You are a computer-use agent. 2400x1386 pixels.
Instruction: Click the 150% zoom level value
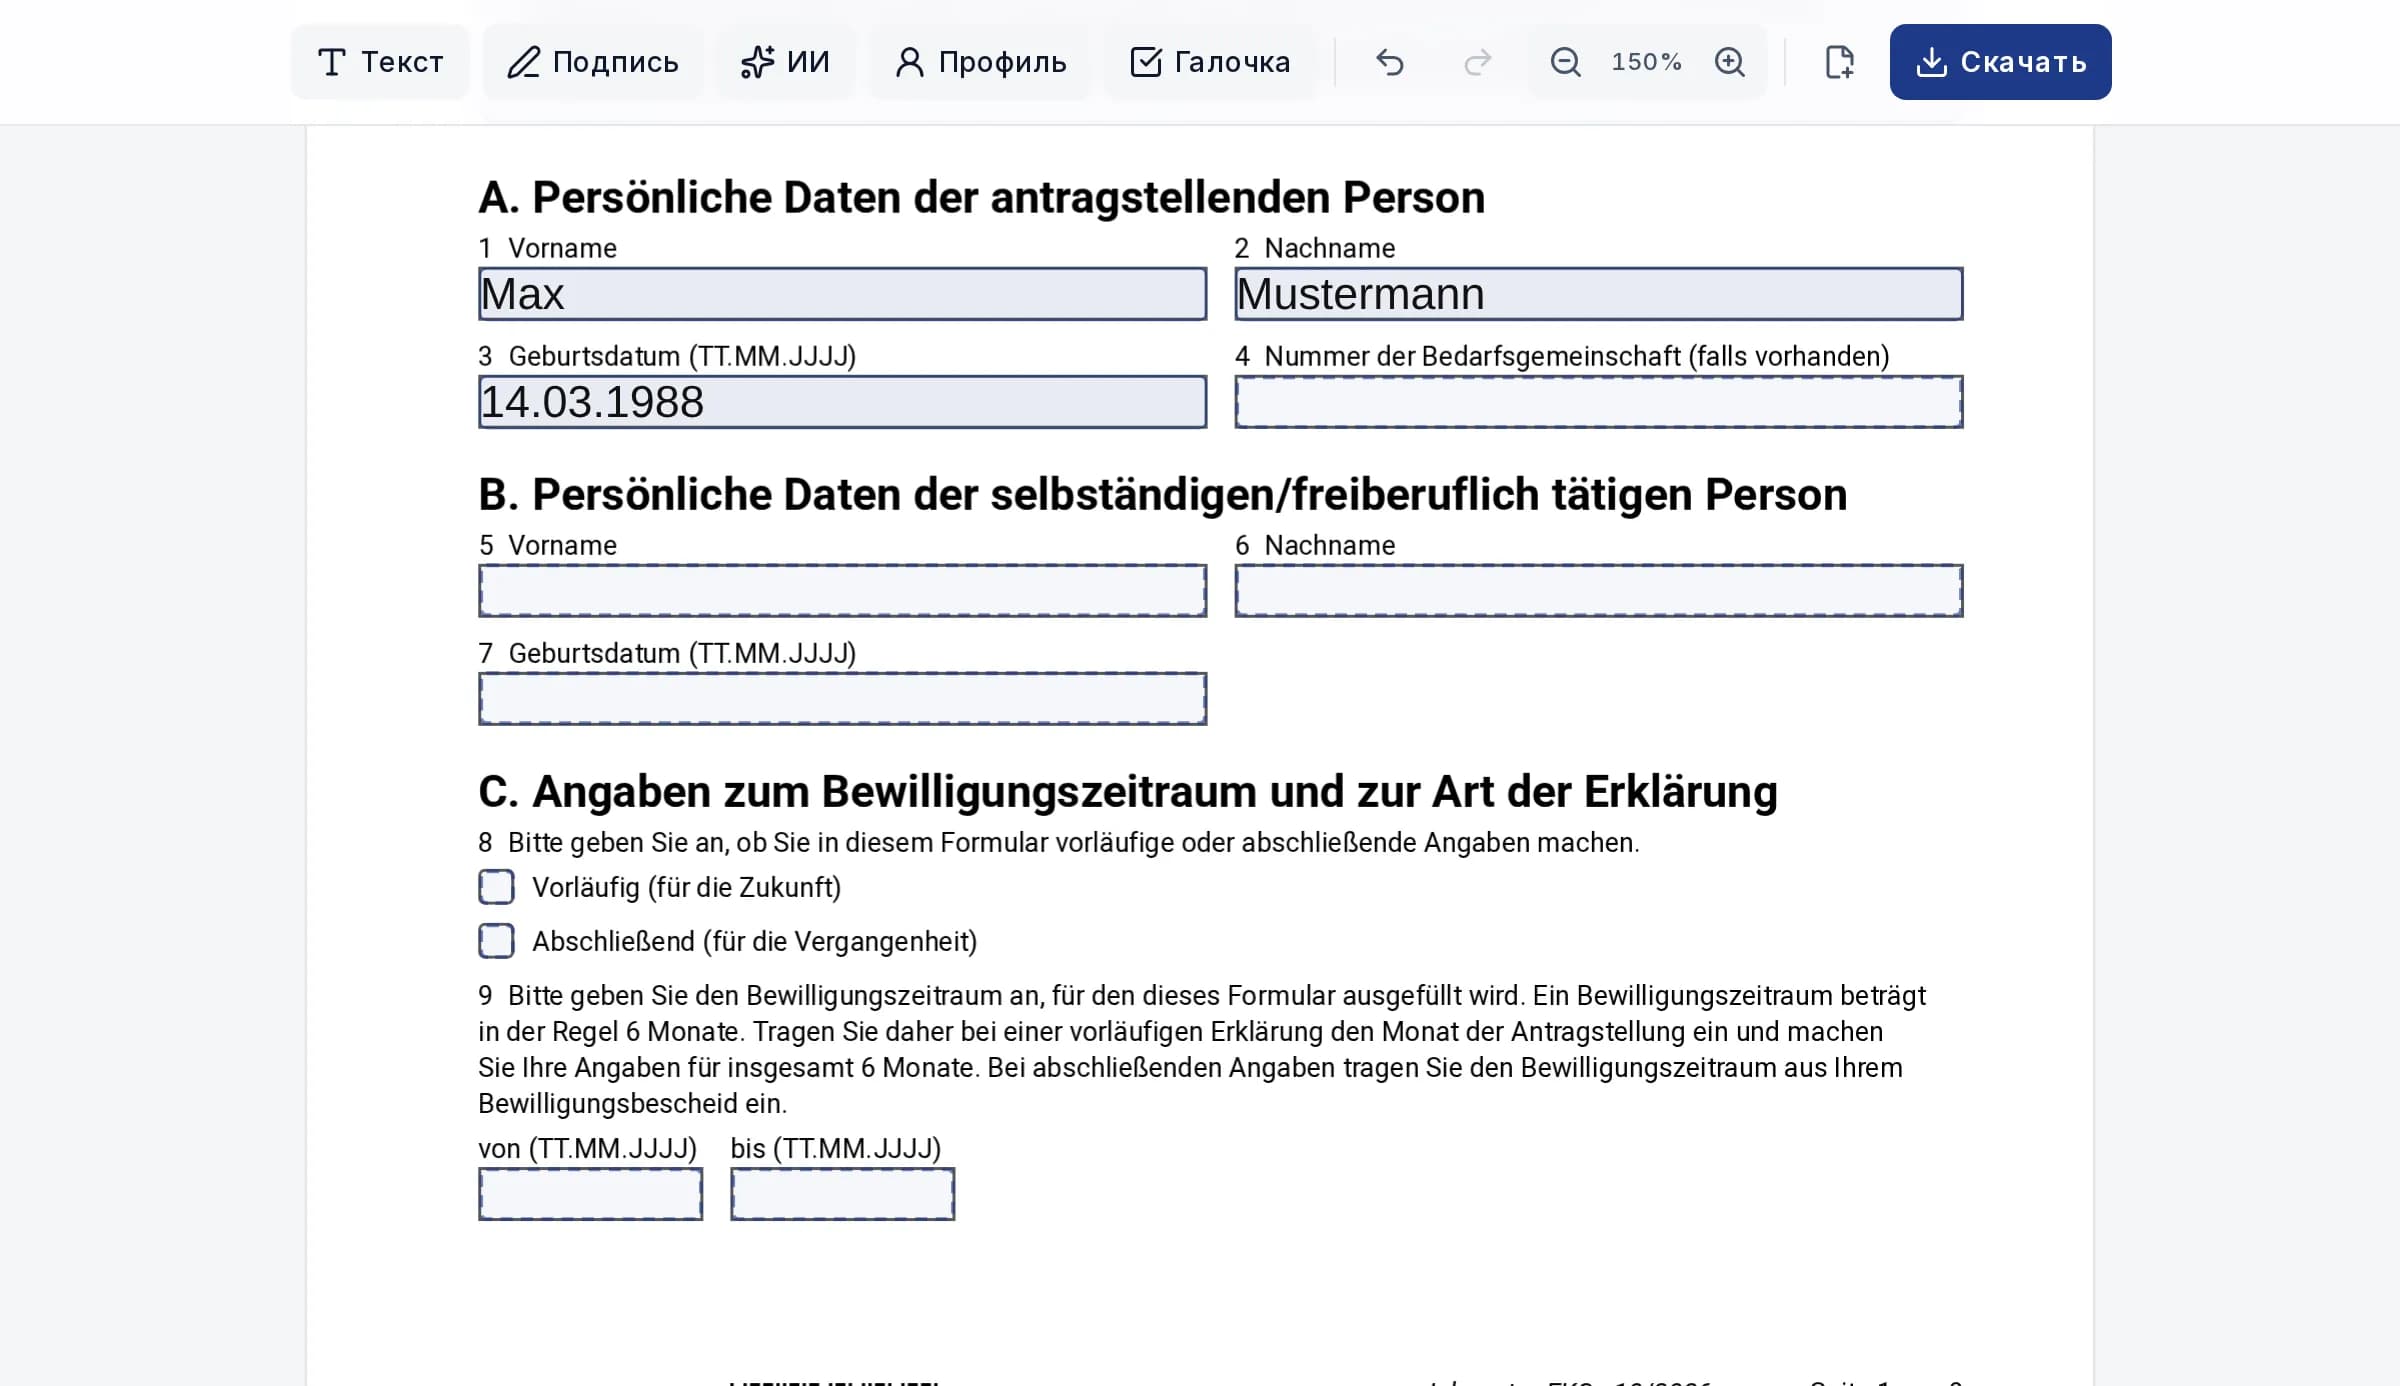[1647, 62]
